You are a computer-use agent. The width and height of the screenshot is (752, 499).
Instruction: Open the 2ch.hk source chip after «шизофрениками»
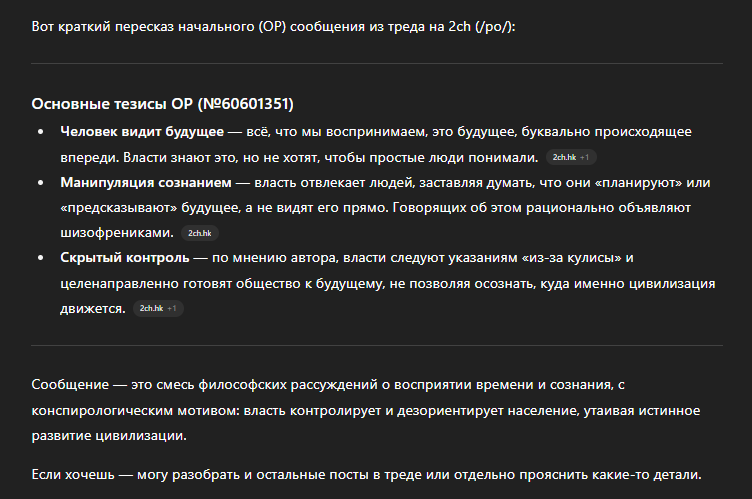[x=199, y=233]
